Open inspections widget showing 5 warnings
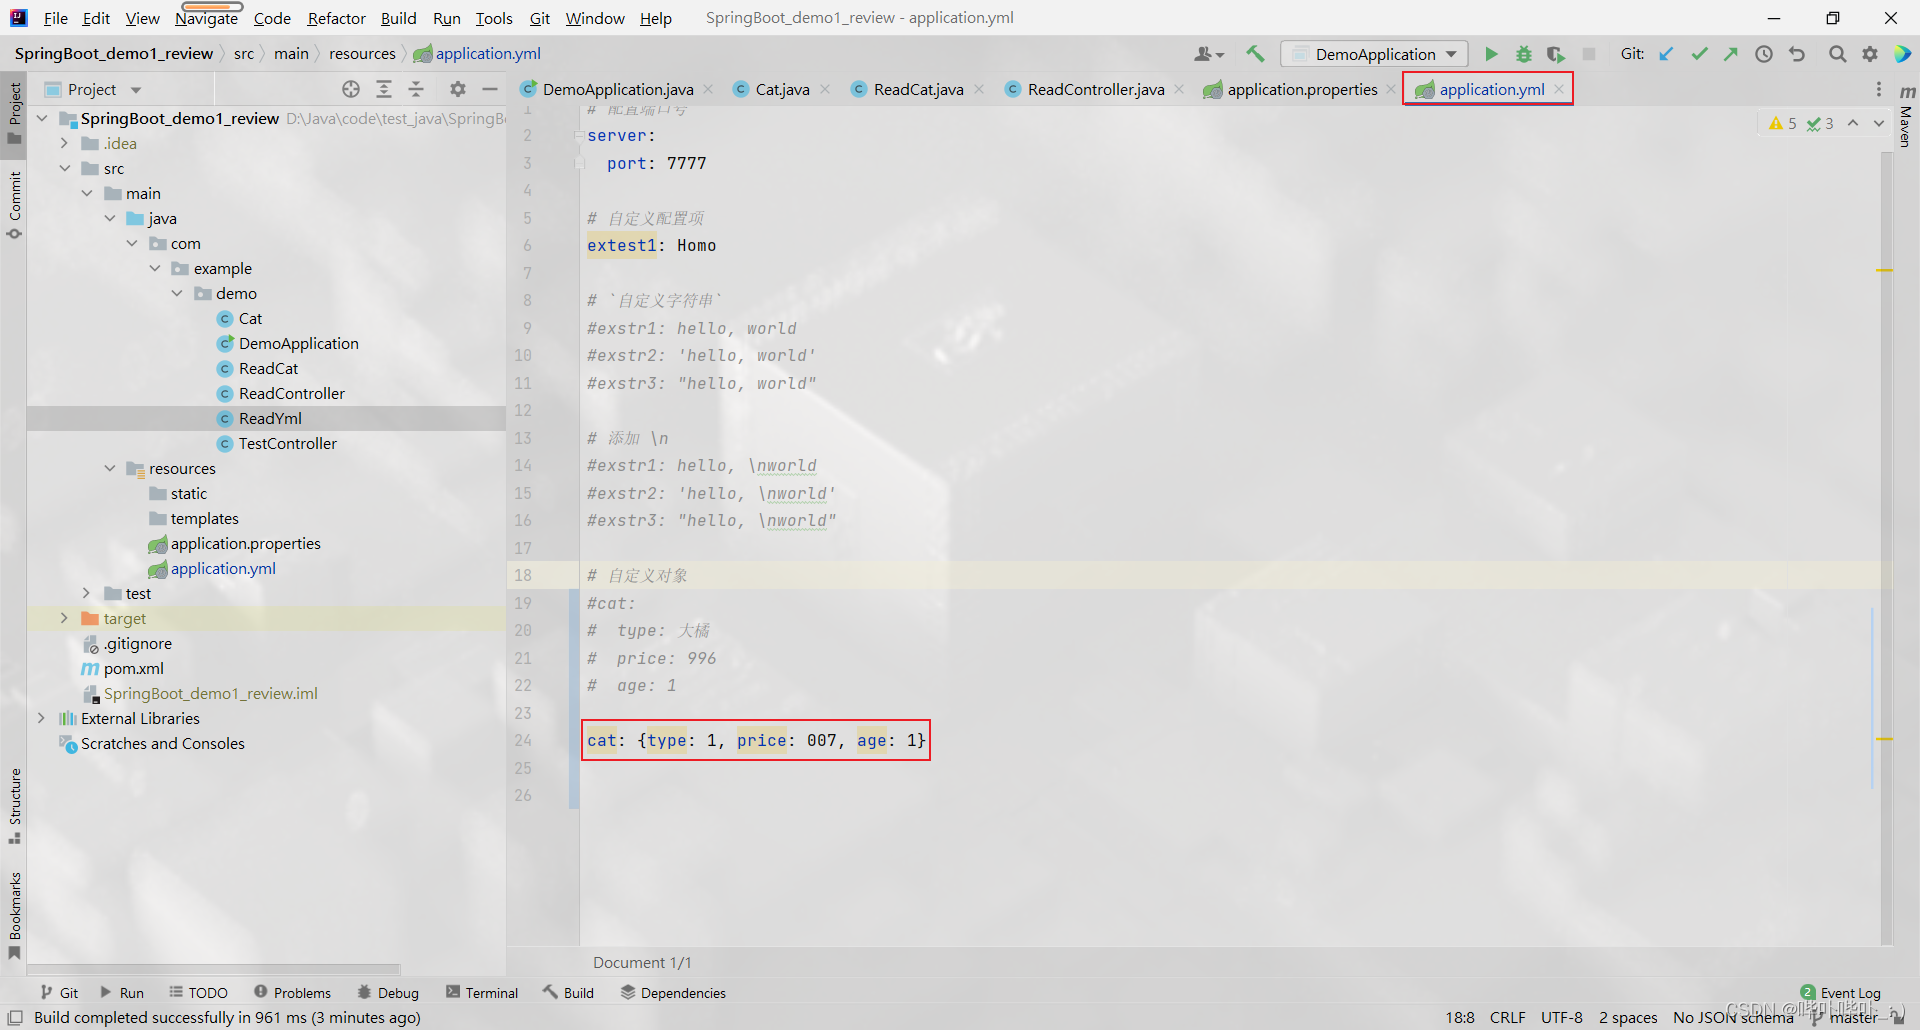Screen dimensions: 1920x1030 1801,123
